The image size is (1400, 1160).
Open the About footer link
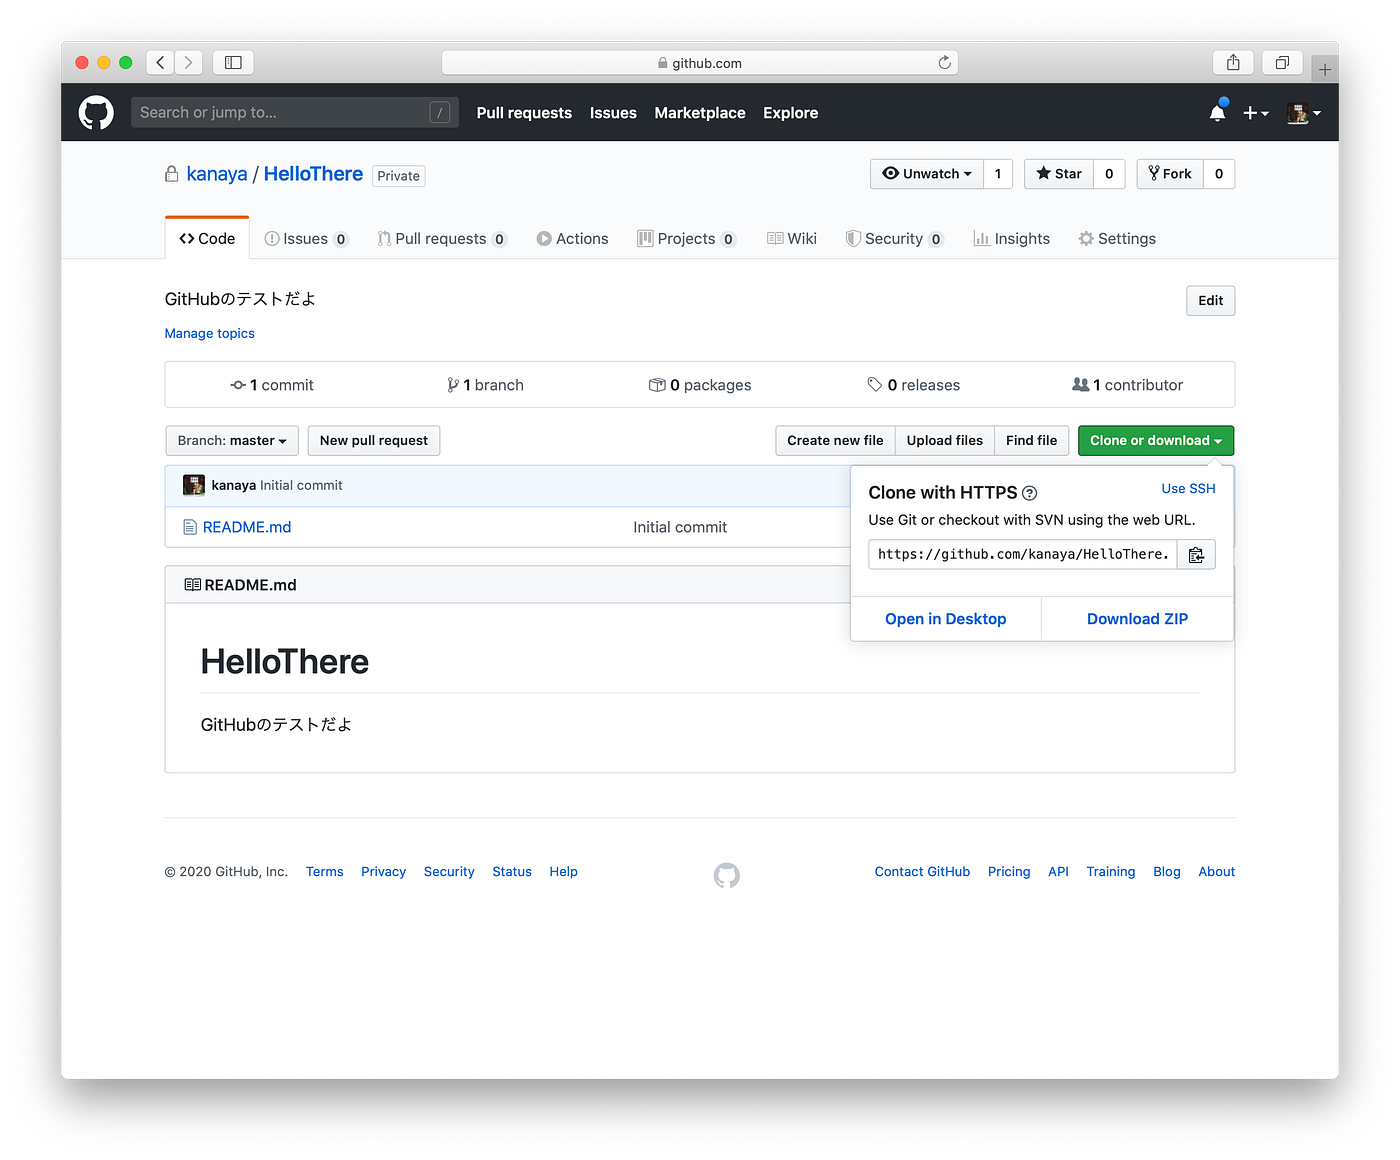1217,872
